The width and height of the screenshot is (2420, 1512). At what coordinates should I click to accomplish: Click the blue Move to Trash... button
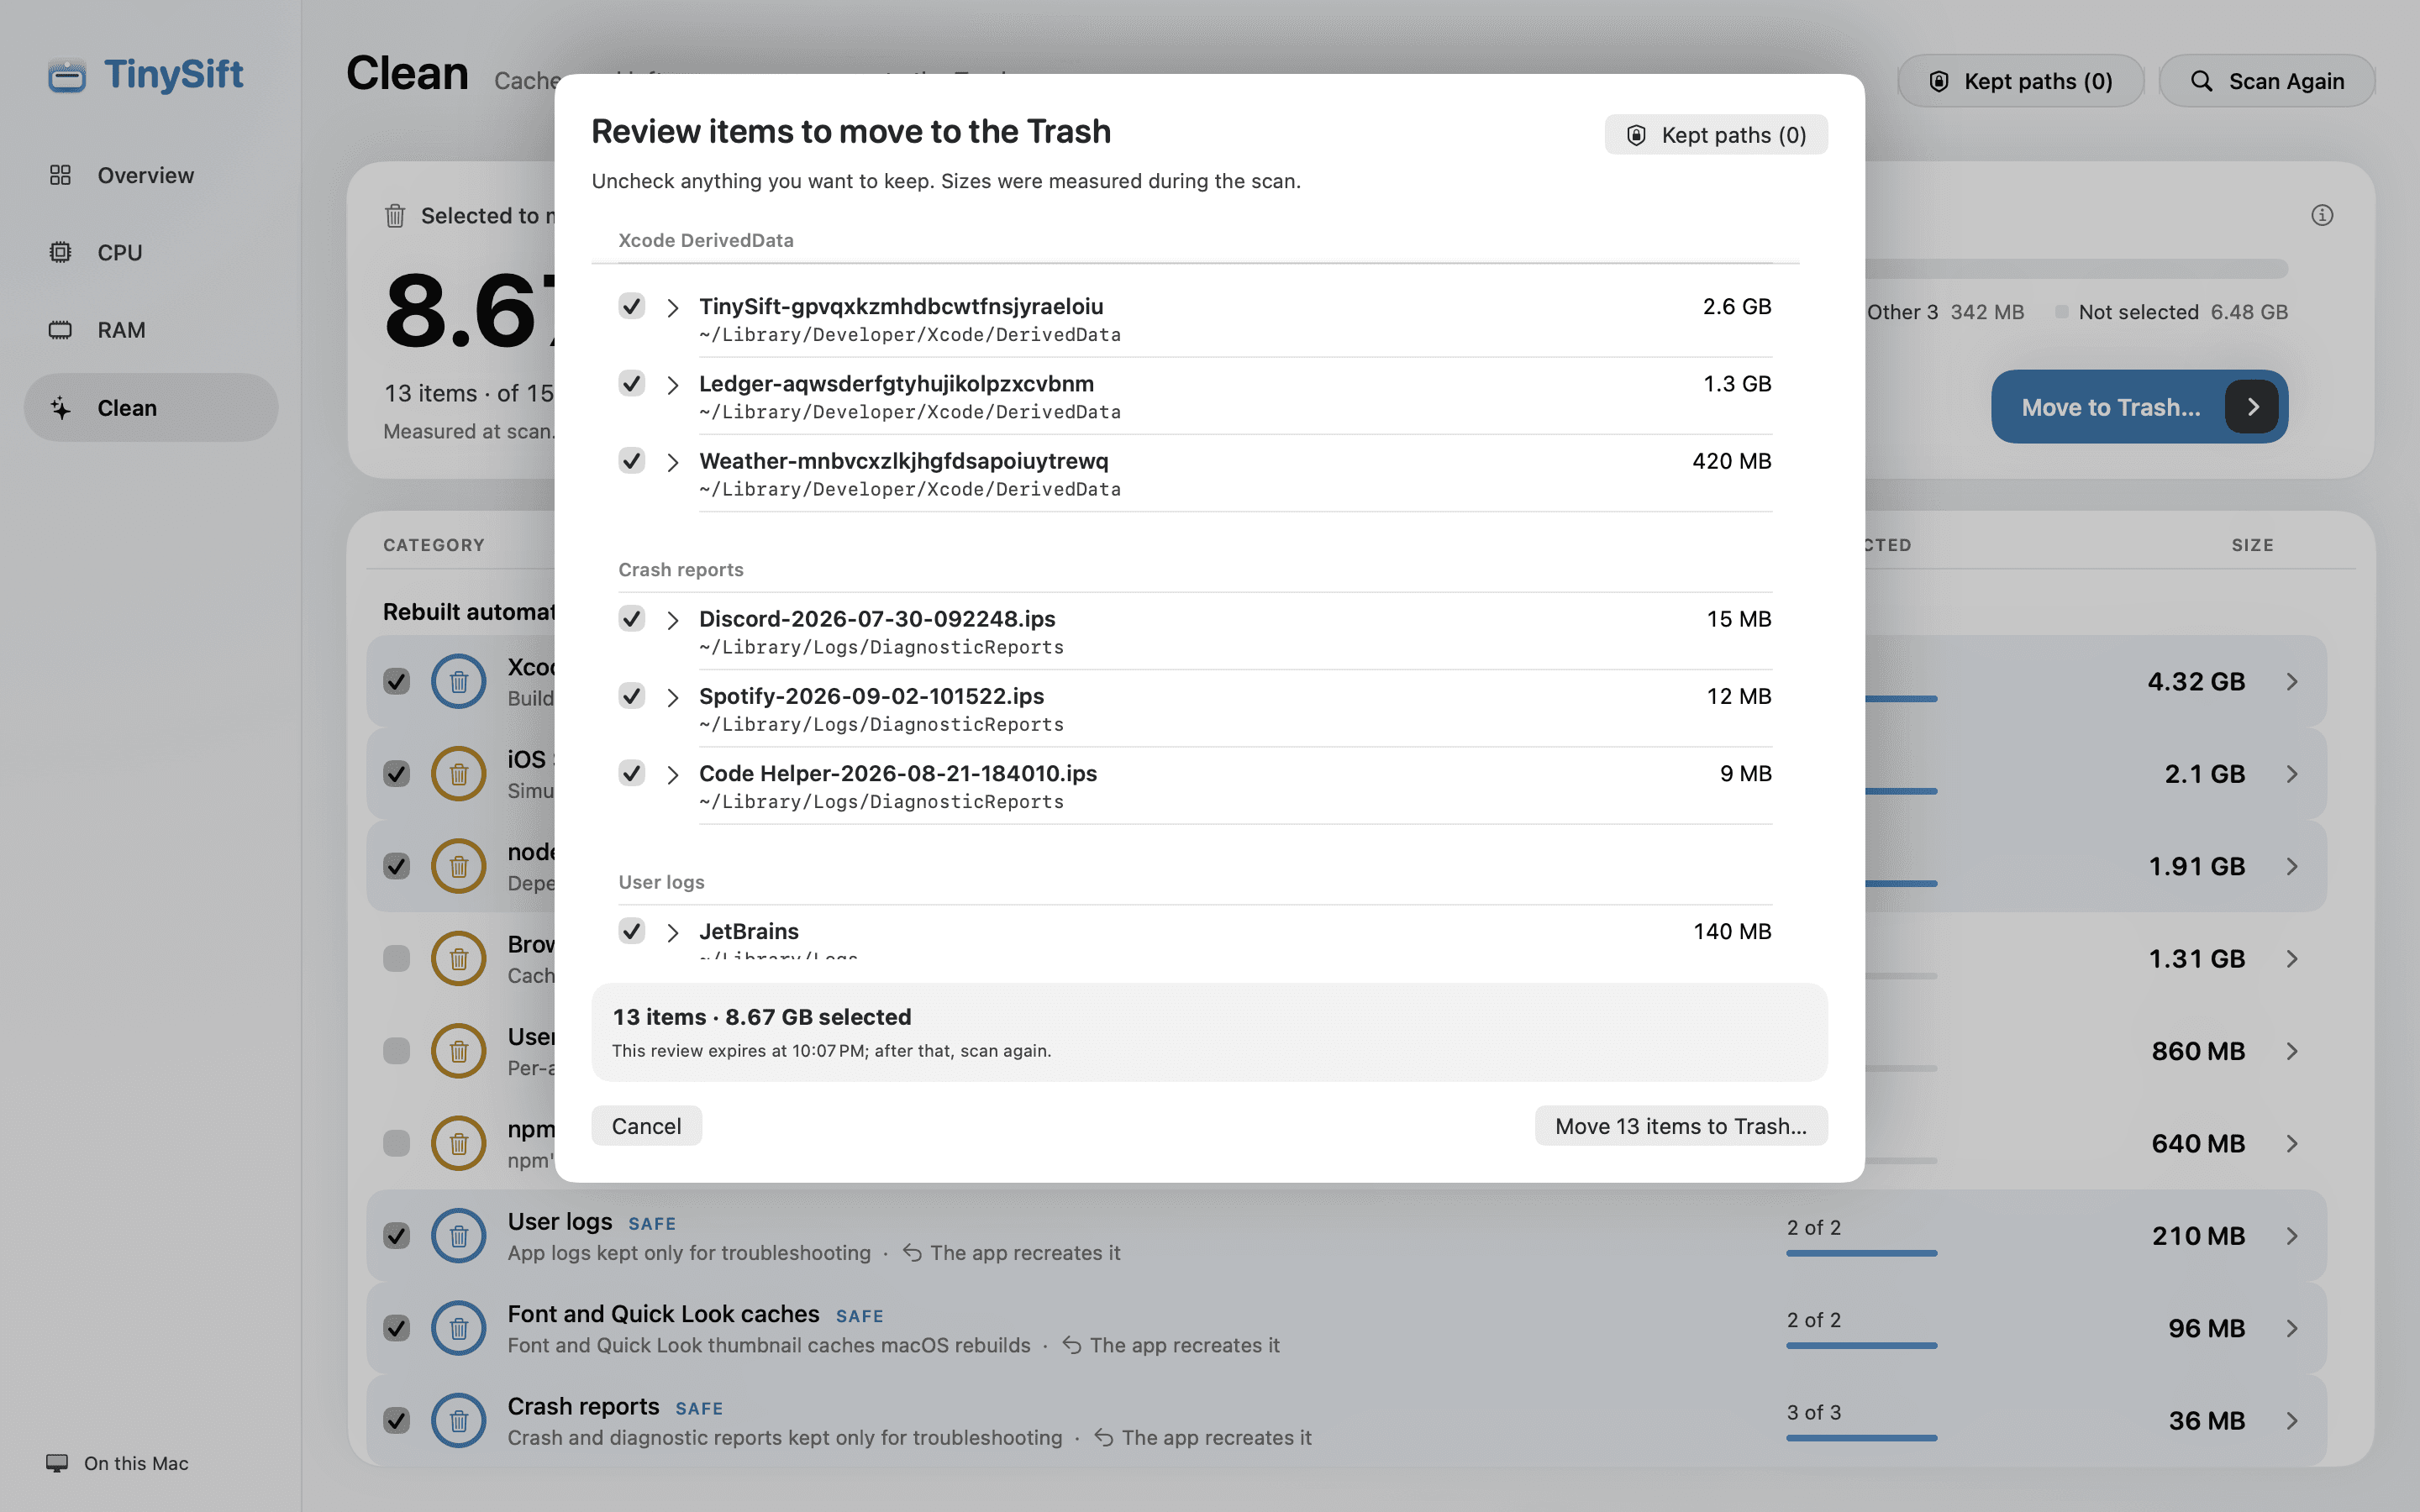click(x=2139, y=407)
